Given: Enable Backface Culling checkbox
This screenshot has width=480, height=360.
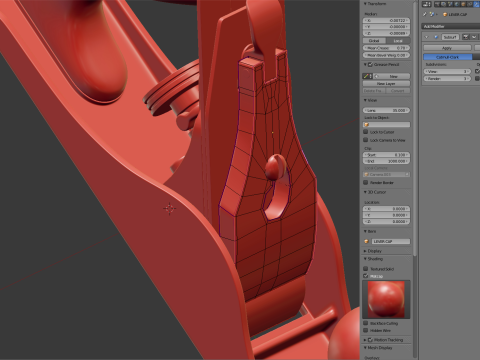Looking at the screenshot, I should pos(366,323).
